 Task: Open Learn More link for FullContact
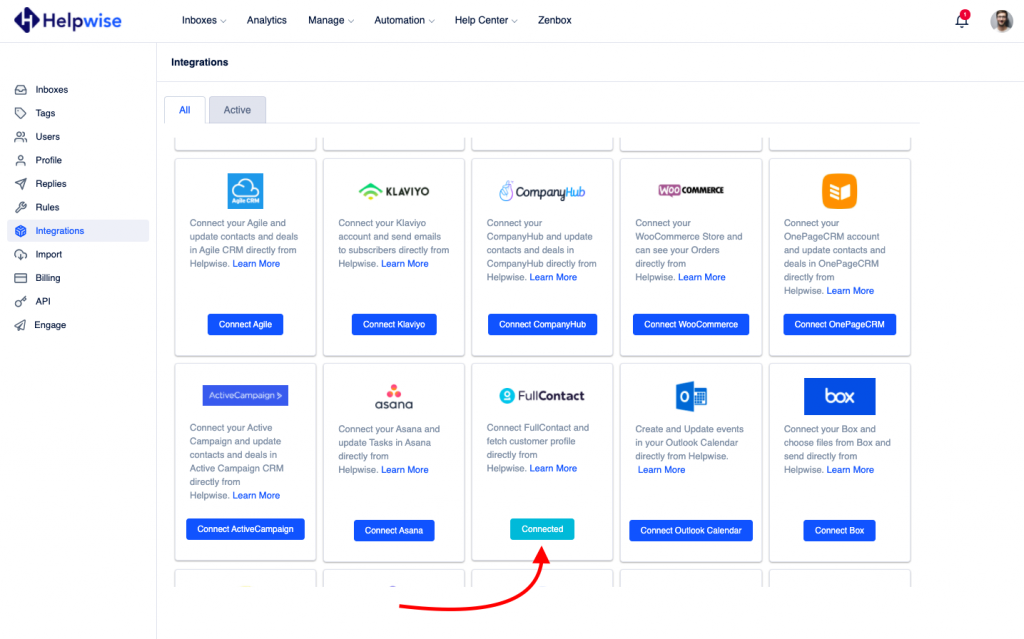point(553,468)
